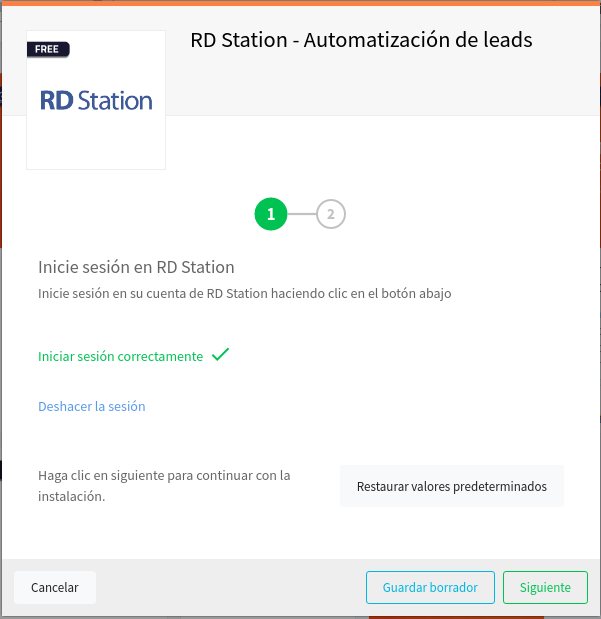Select step 1 in the wizard
The width and height of the screenshot is (601, 619).
point(271,214)
